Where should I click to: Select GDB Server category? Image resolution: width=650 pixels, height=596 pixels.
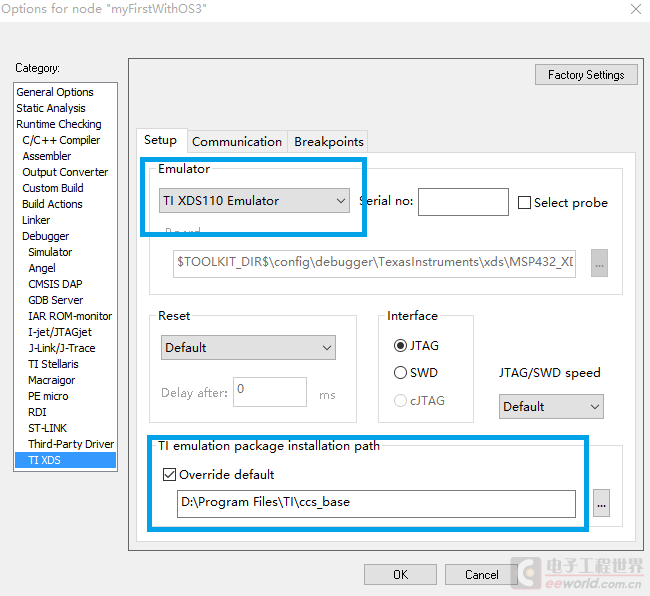point(56,300)
